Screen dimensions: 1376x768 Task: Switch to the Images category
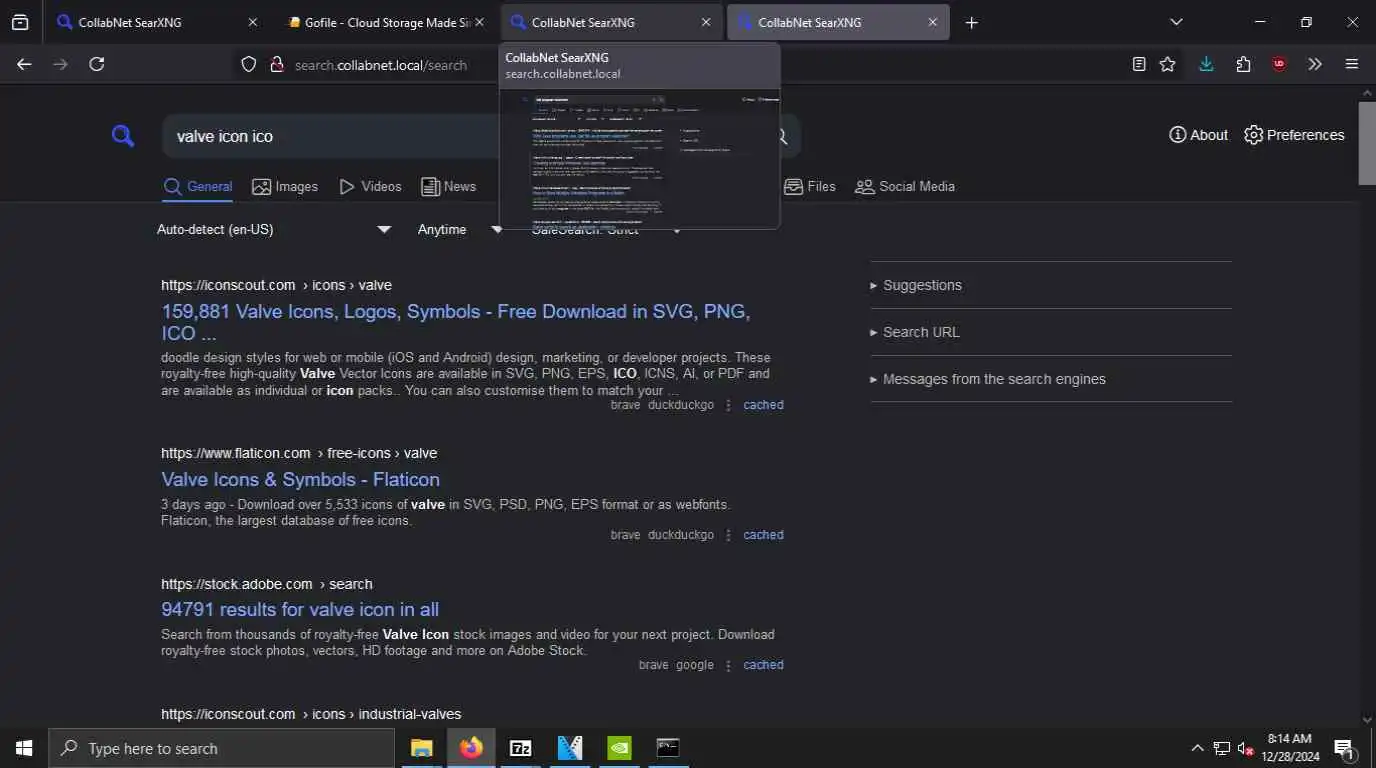pyautogui.click(x=285, y=186)
